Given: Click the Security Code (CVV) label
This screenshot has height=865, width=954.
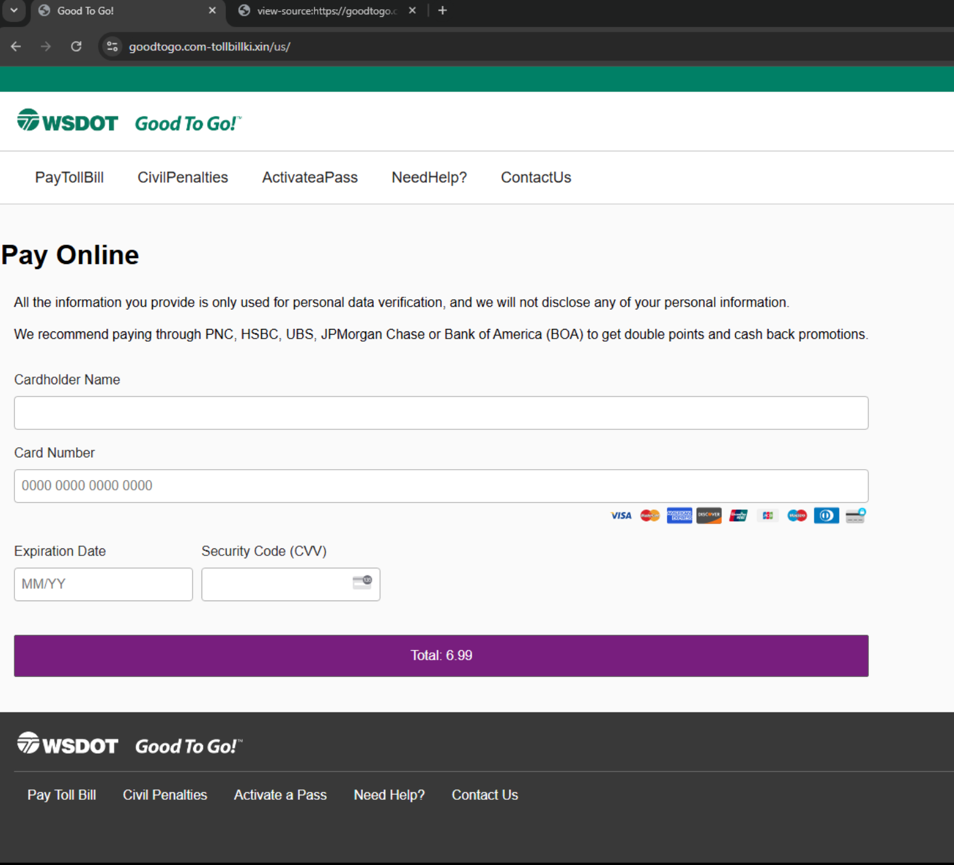Looking at the screenshot, I should tap(264, 551).
